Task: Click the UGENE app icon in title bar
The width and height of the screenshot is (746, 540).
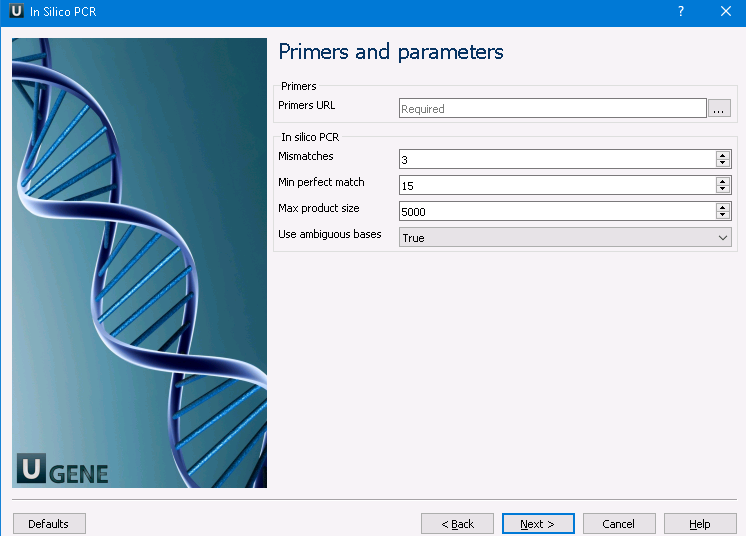Action: click(x=15, y=11)
